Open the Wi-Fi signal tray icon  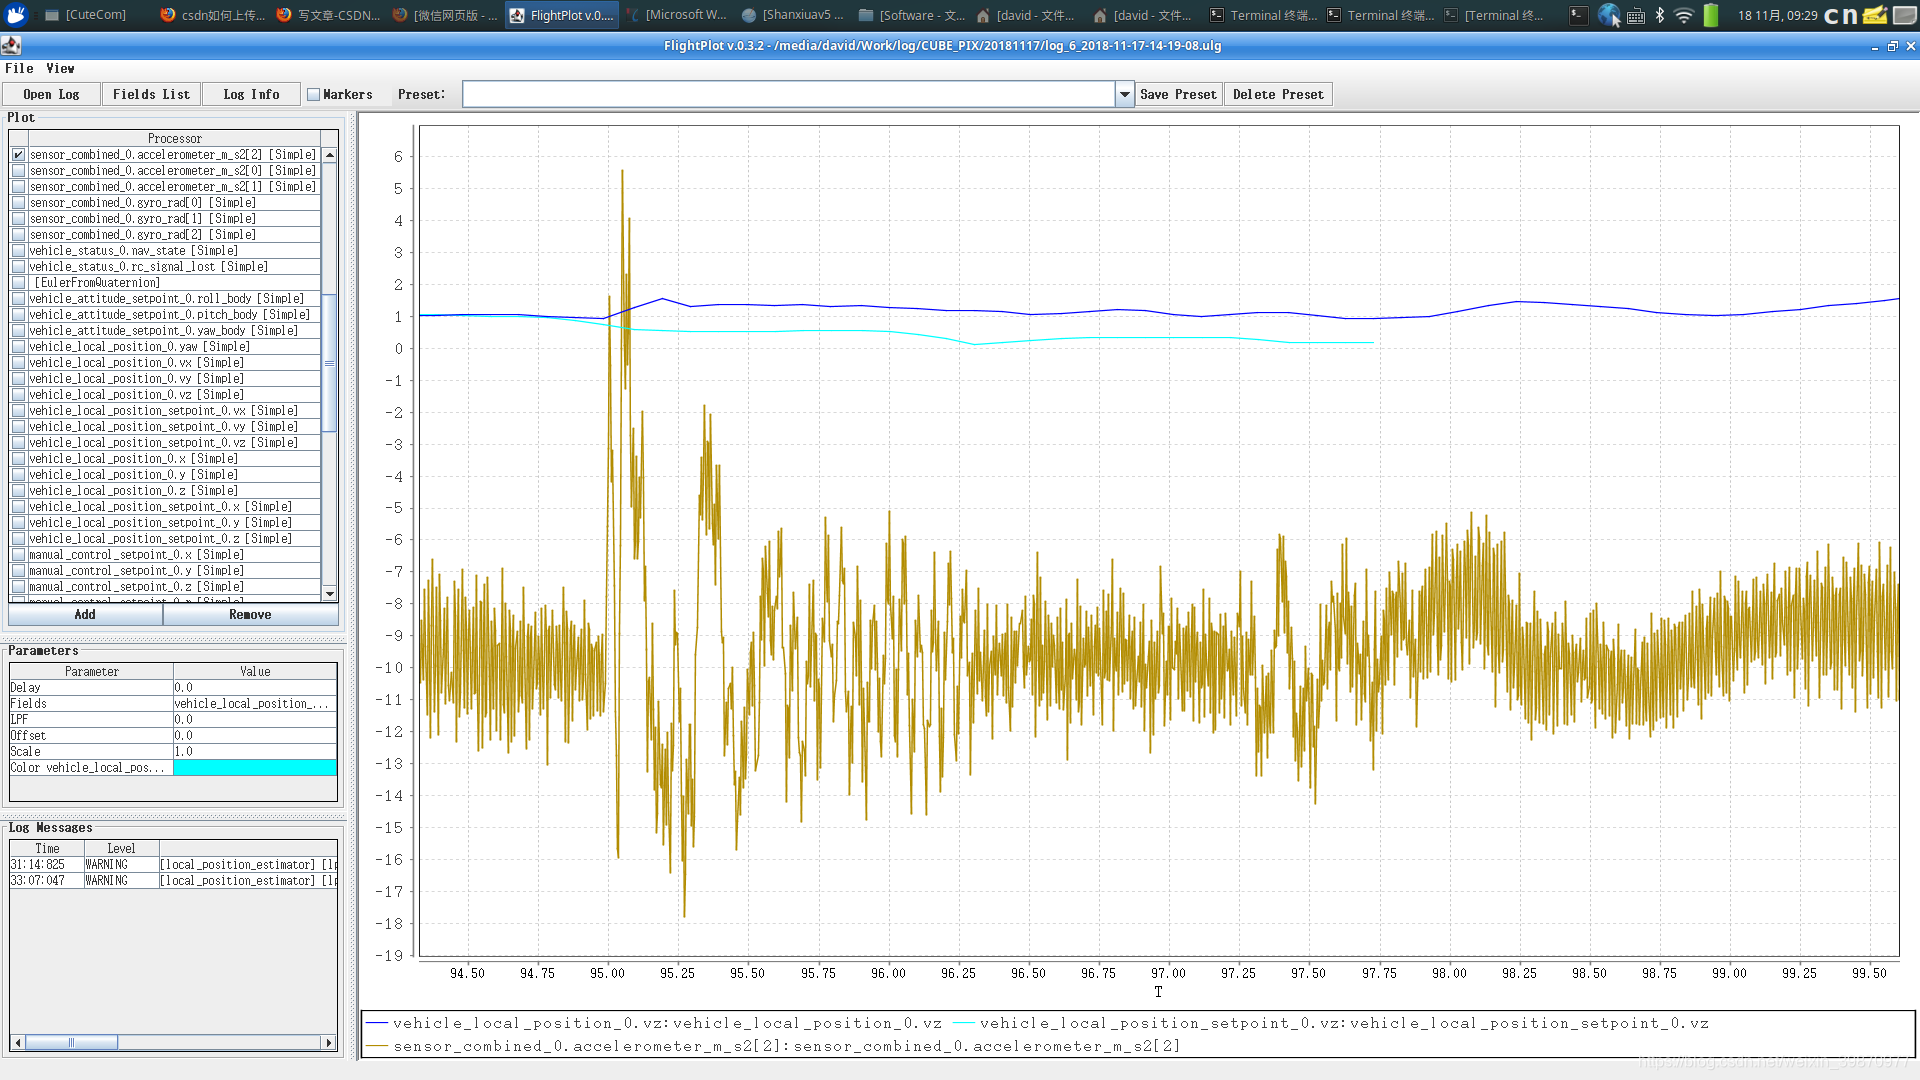(x=1684, y=15)
